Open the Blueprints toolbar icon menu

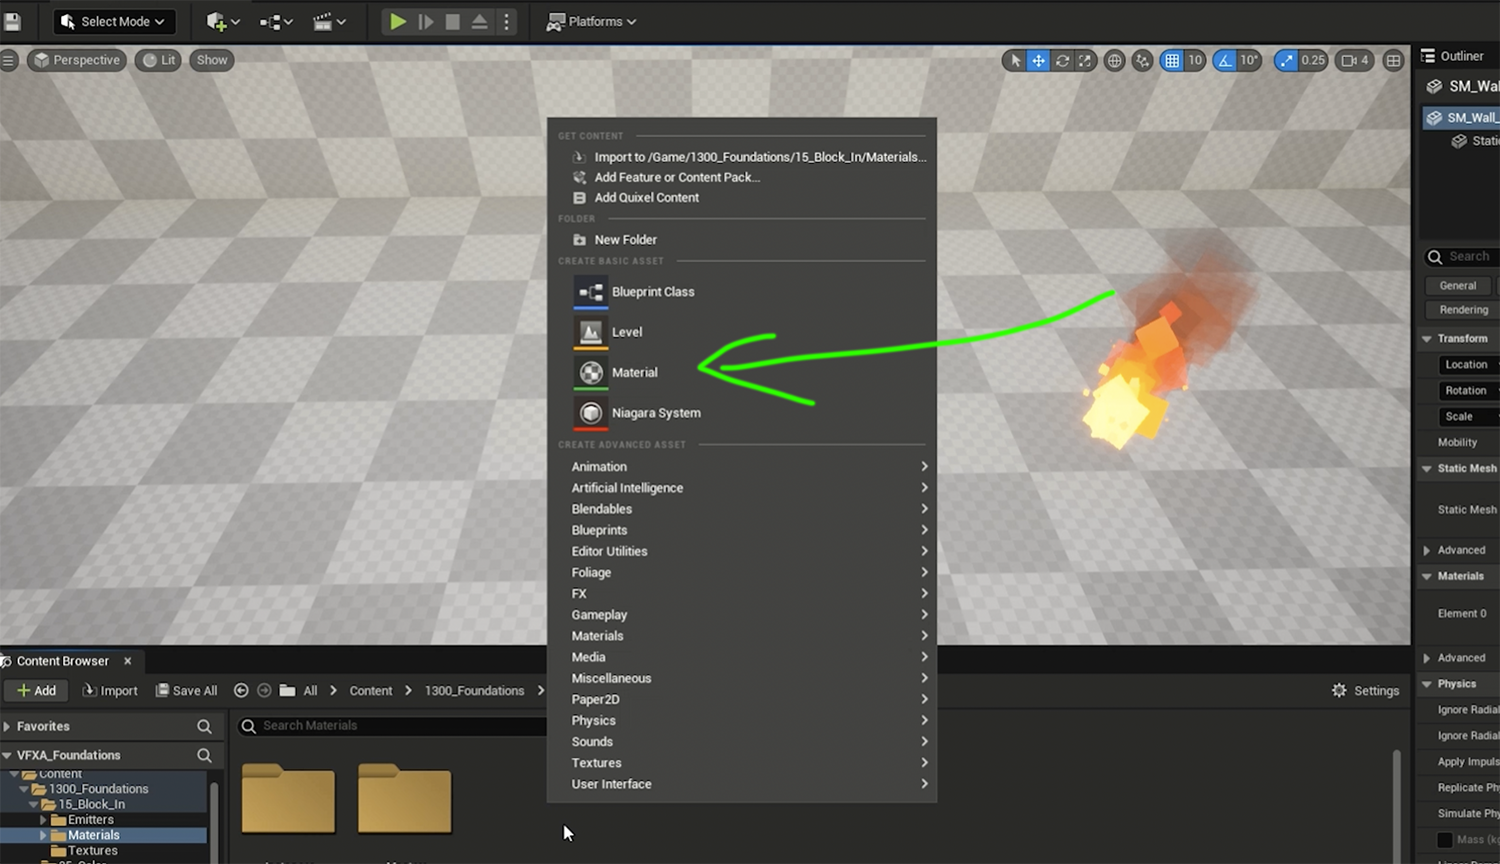[276, 21]
